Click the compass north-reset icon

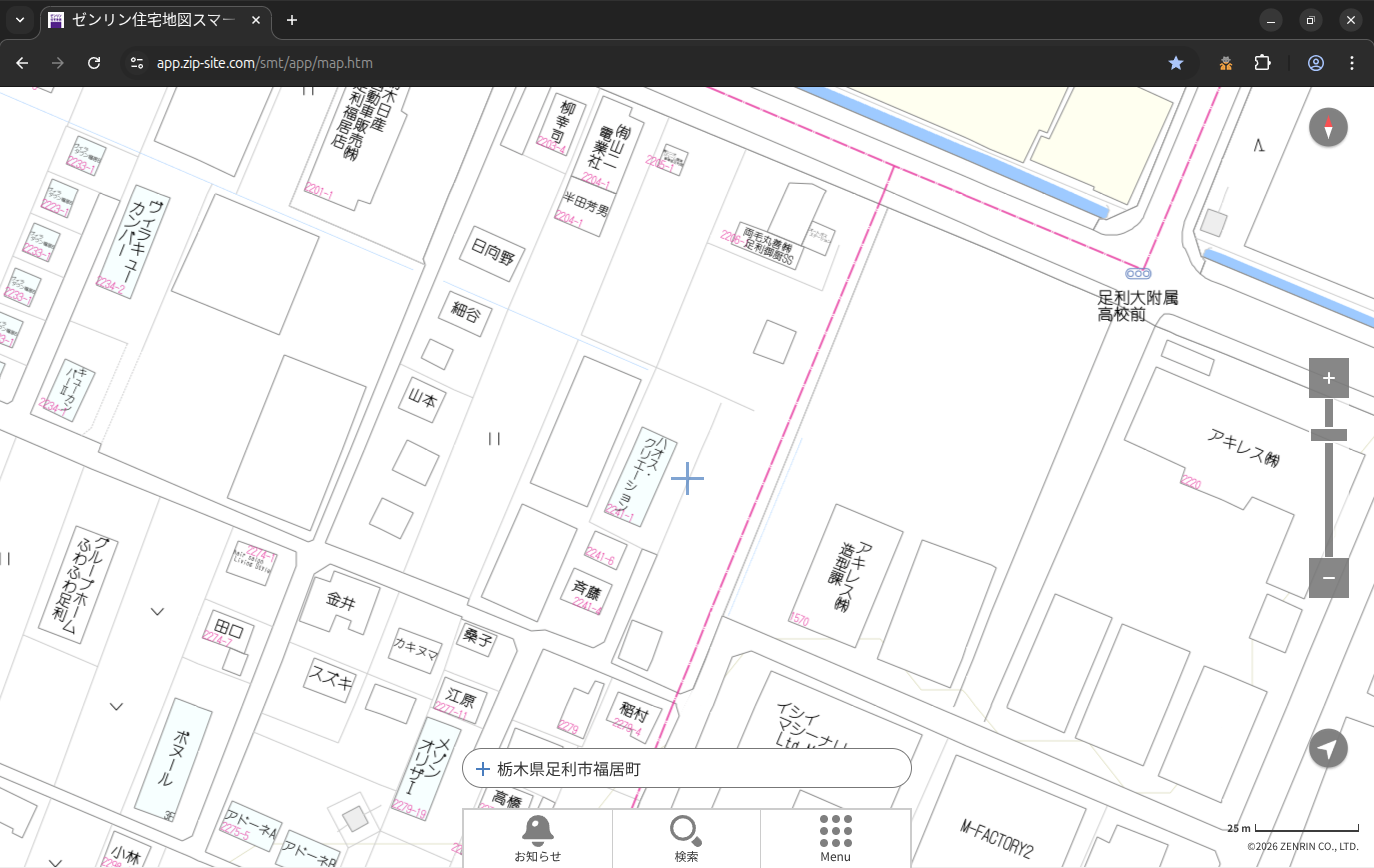[x=1328, y=128]
